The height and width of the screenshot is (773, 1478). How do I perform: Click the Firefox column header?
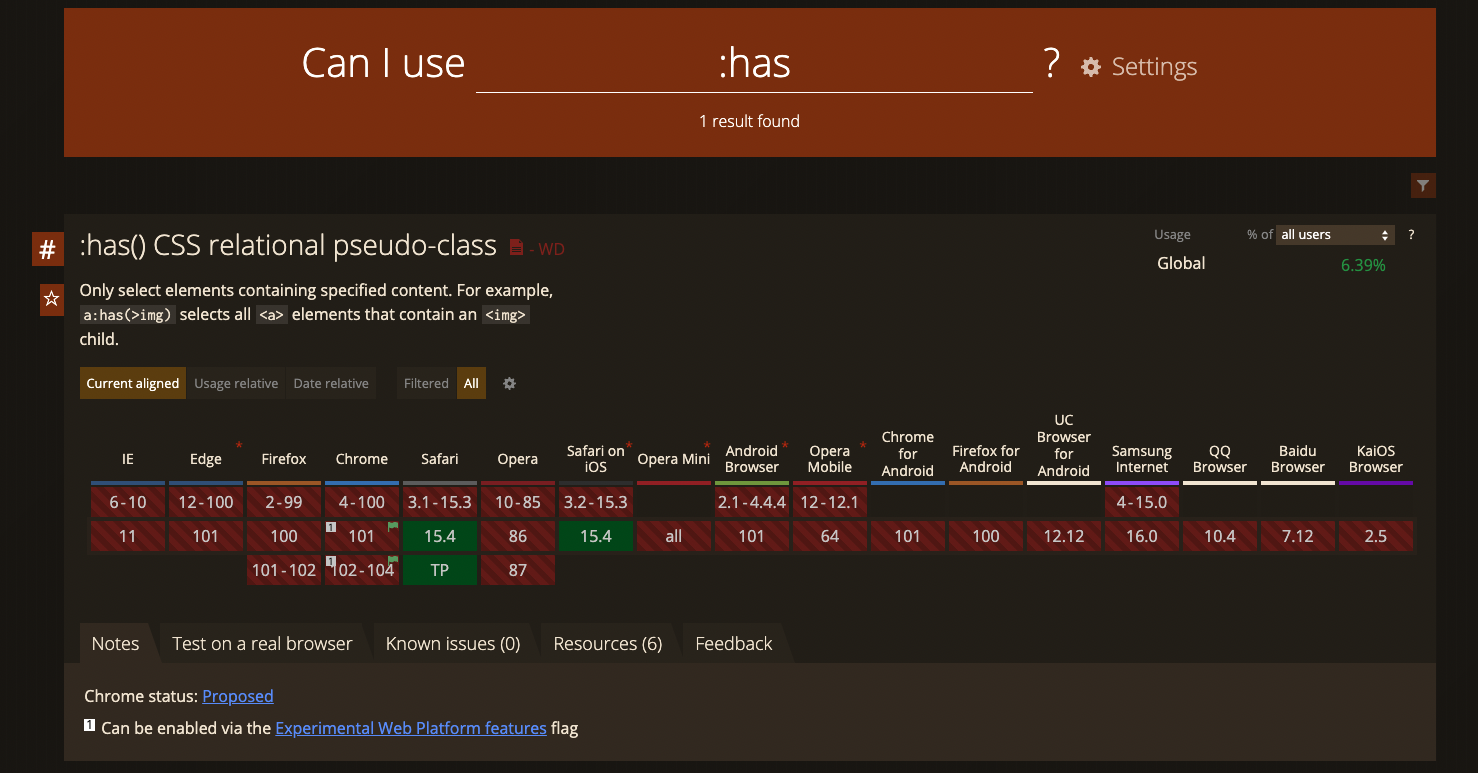(x=284, y=459)
